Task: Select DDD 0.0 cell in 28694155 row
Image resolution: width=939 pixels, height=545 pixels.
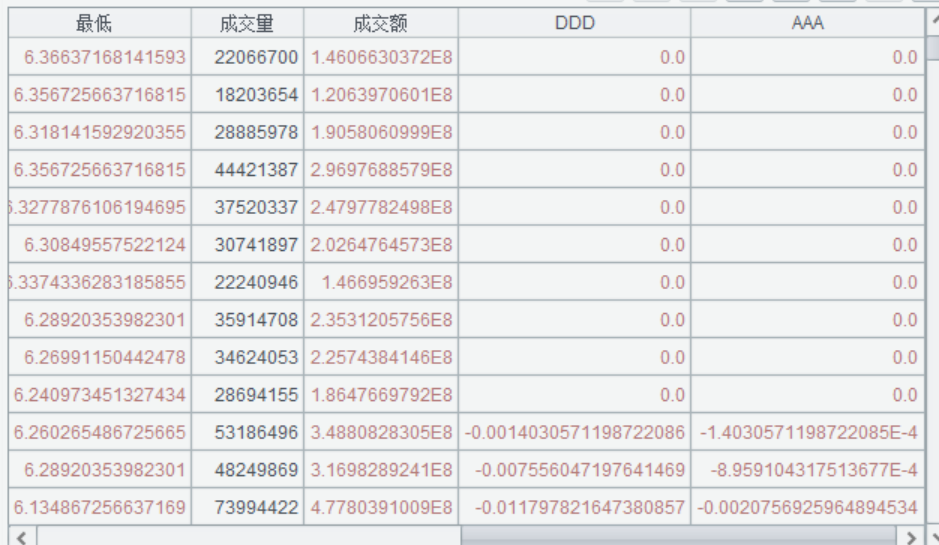Action: 574,395
